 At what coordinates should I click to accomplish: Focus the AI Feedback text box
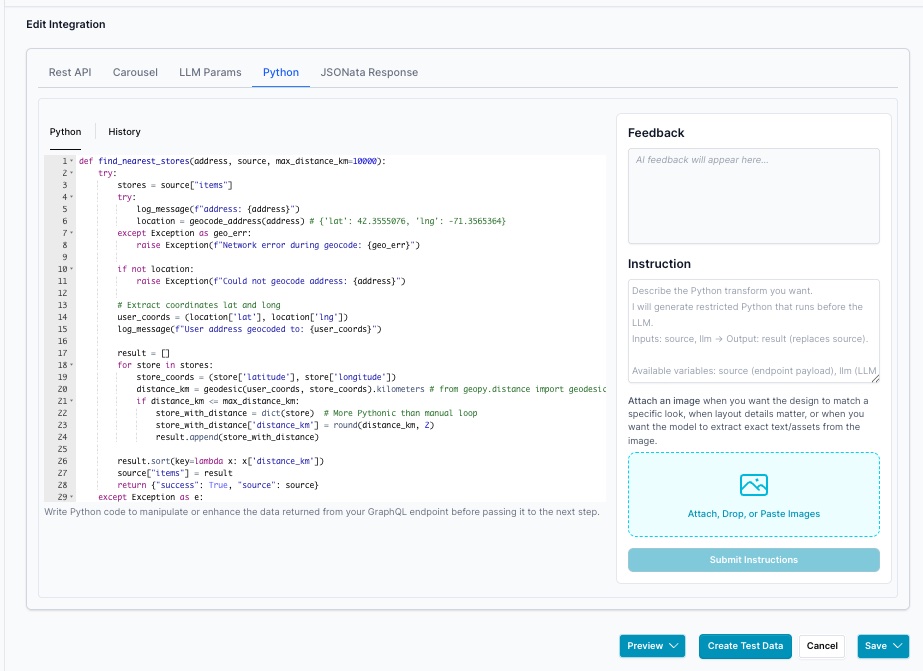coord(753,195)
